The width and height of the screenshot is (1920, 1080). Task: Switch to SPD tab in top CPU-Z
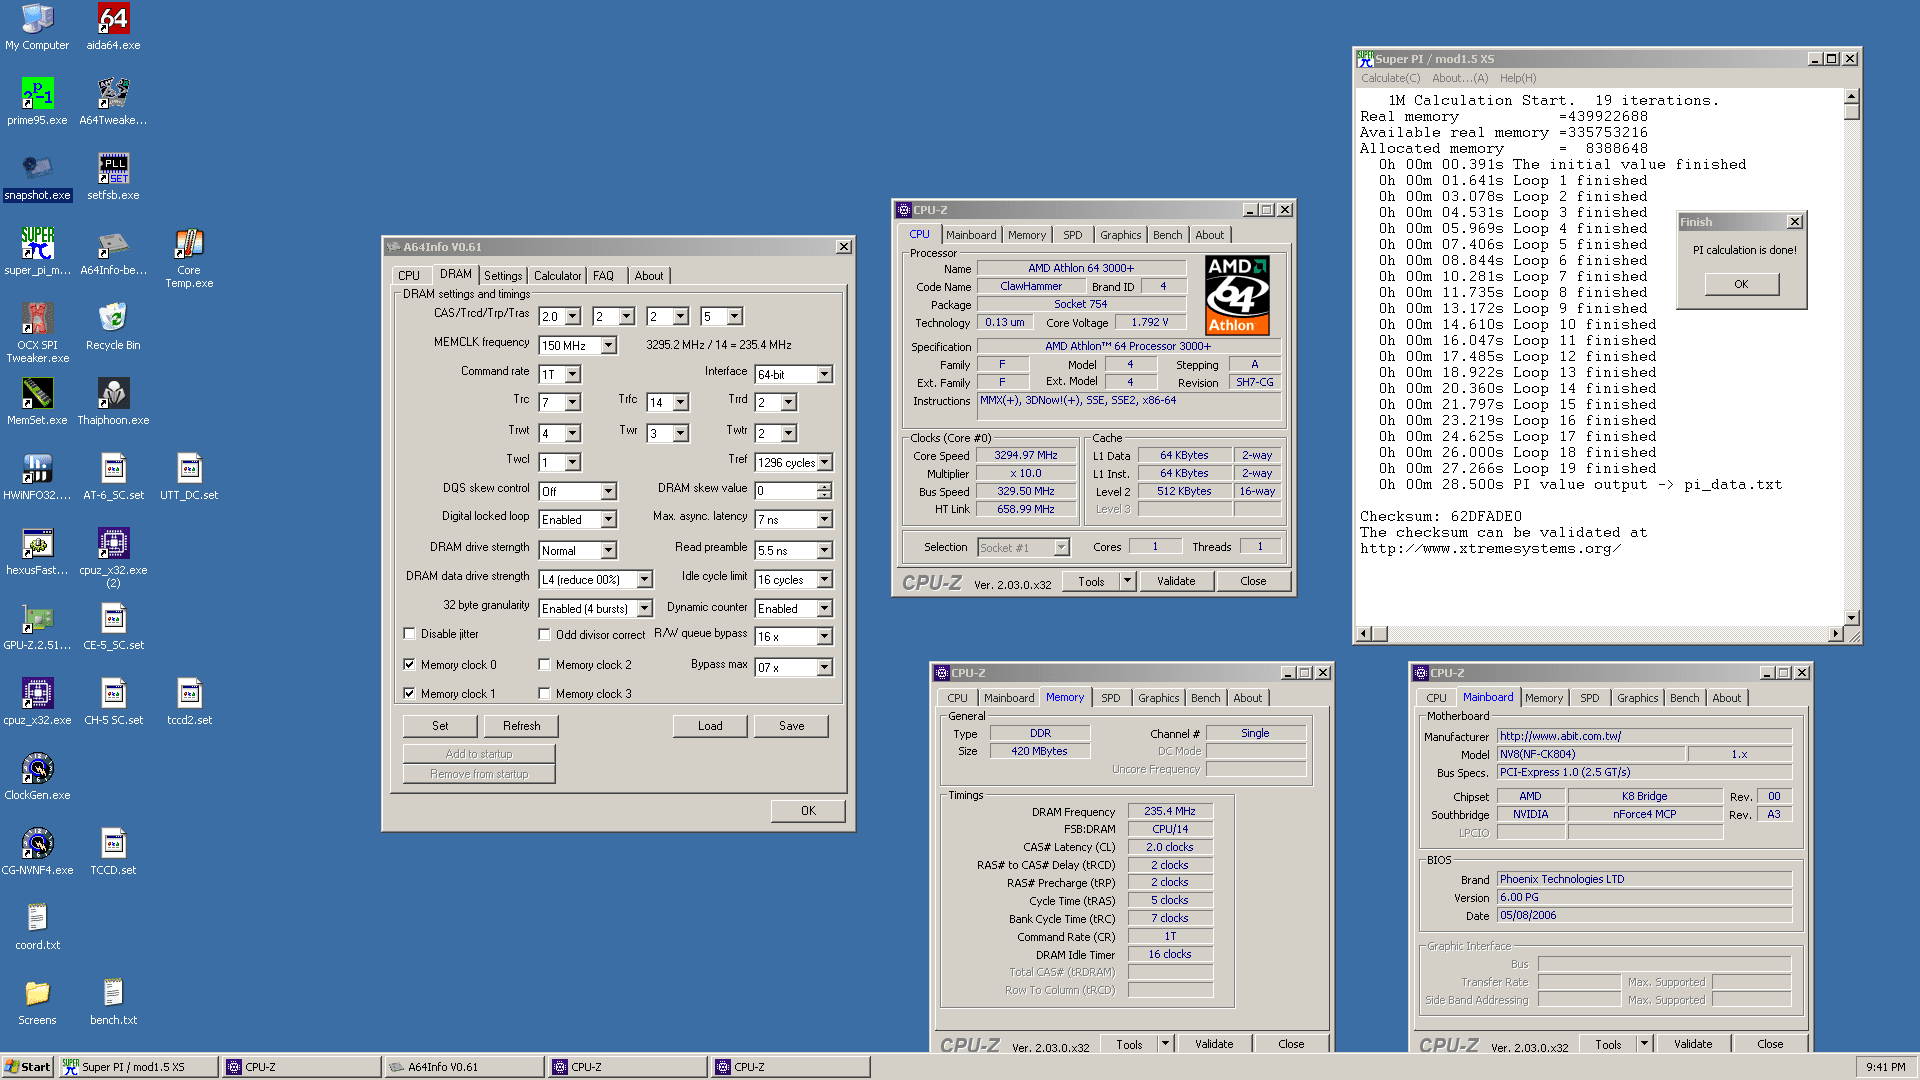(x=1072, y=235)
